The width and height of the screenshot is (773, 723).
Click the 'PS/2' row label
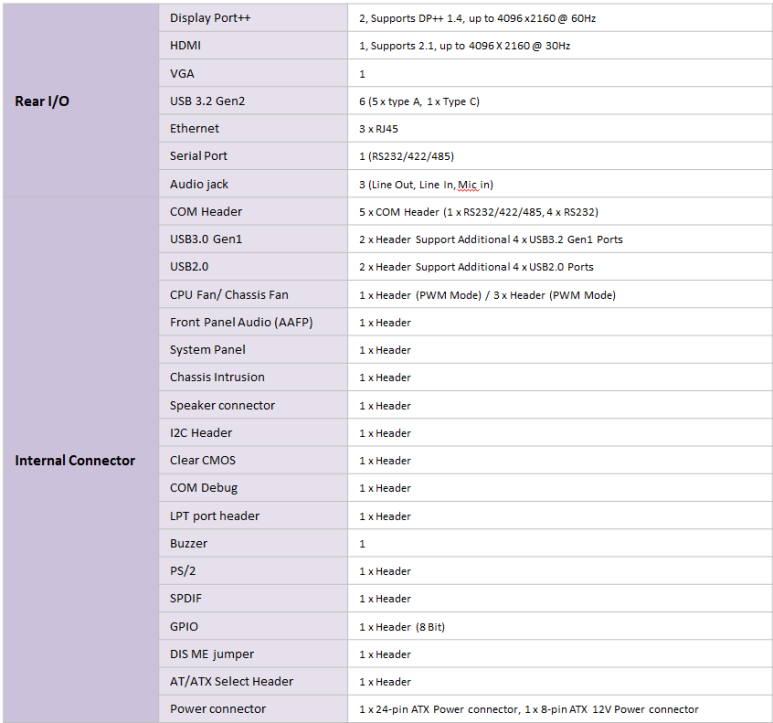pyautogui.click(x=183, y=571)
